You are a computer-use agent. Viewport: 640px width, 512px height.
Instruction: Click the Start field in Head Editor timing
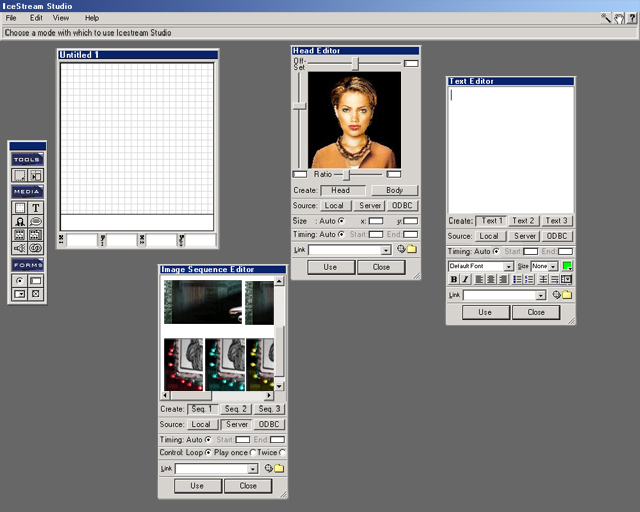click(376, 234)
